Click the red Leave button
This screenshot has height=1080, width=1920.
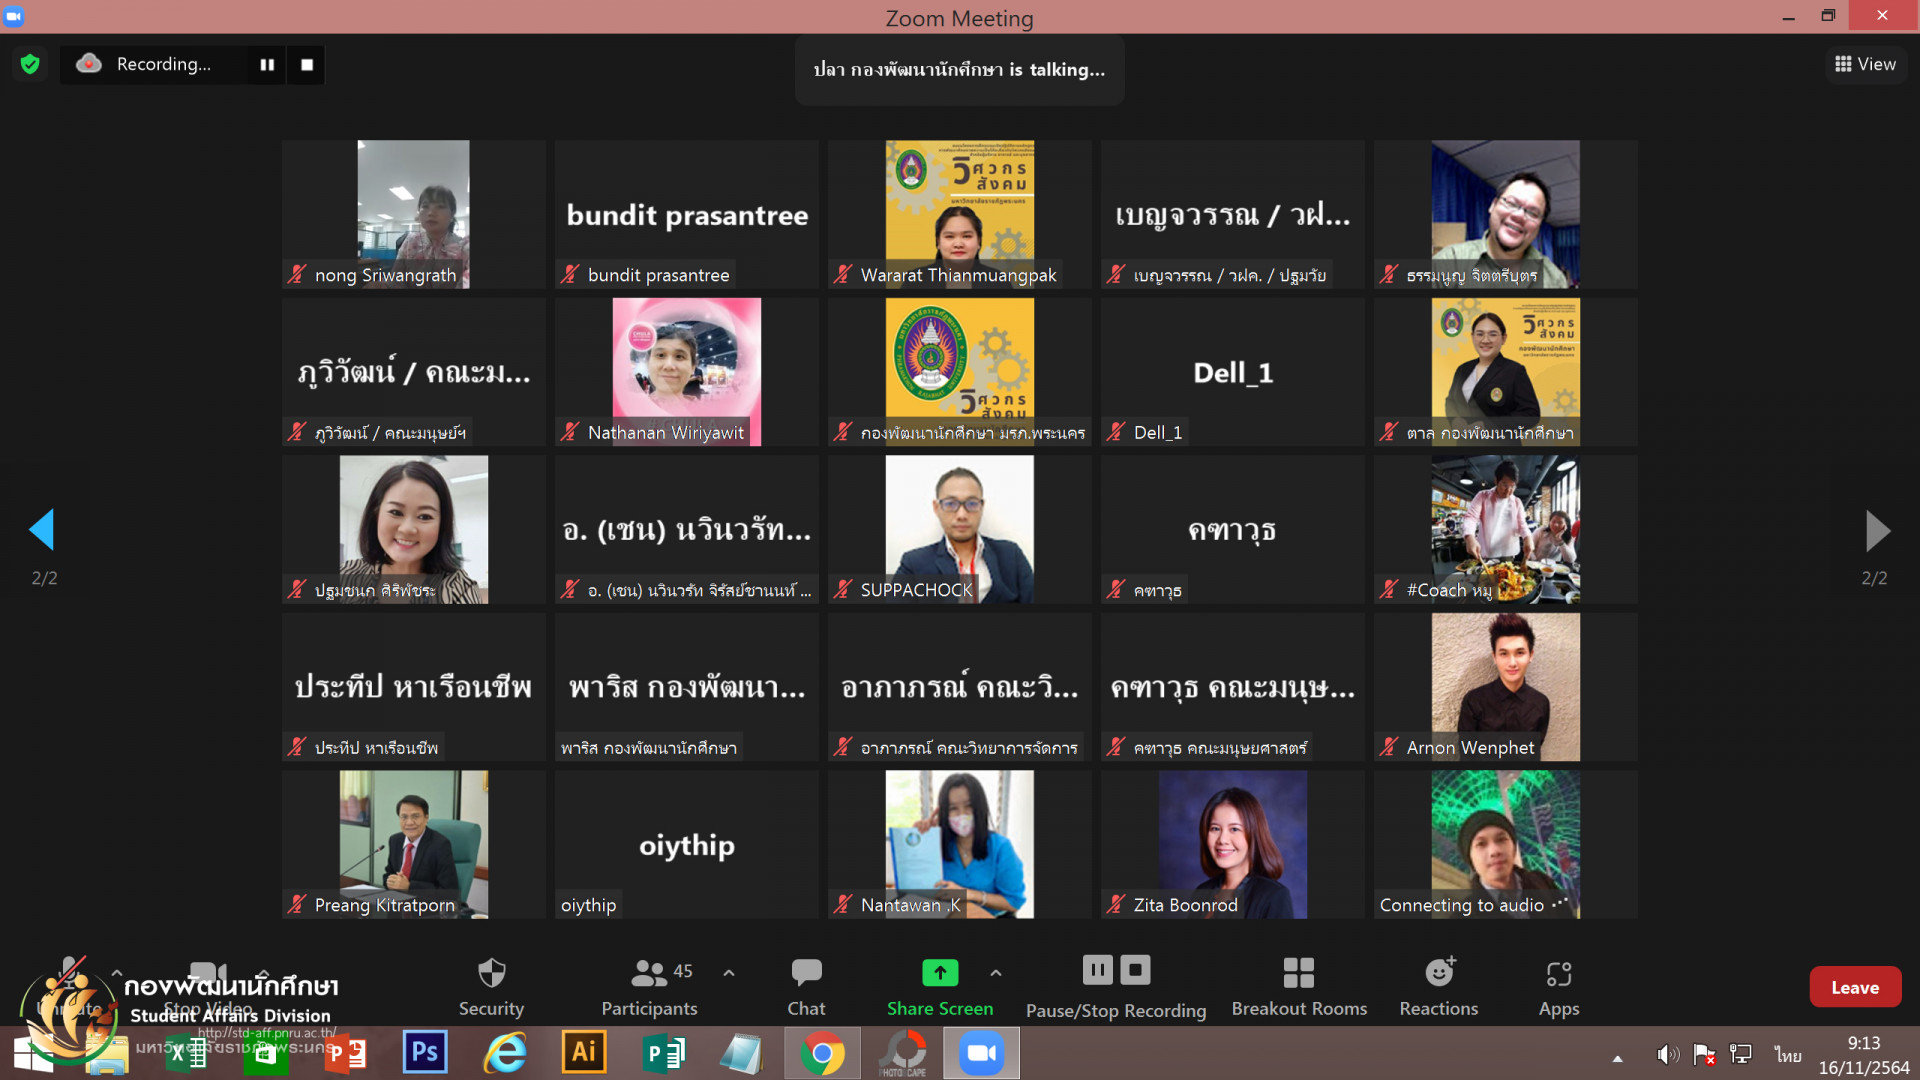pyautogui.click(x=1854, y=987)
